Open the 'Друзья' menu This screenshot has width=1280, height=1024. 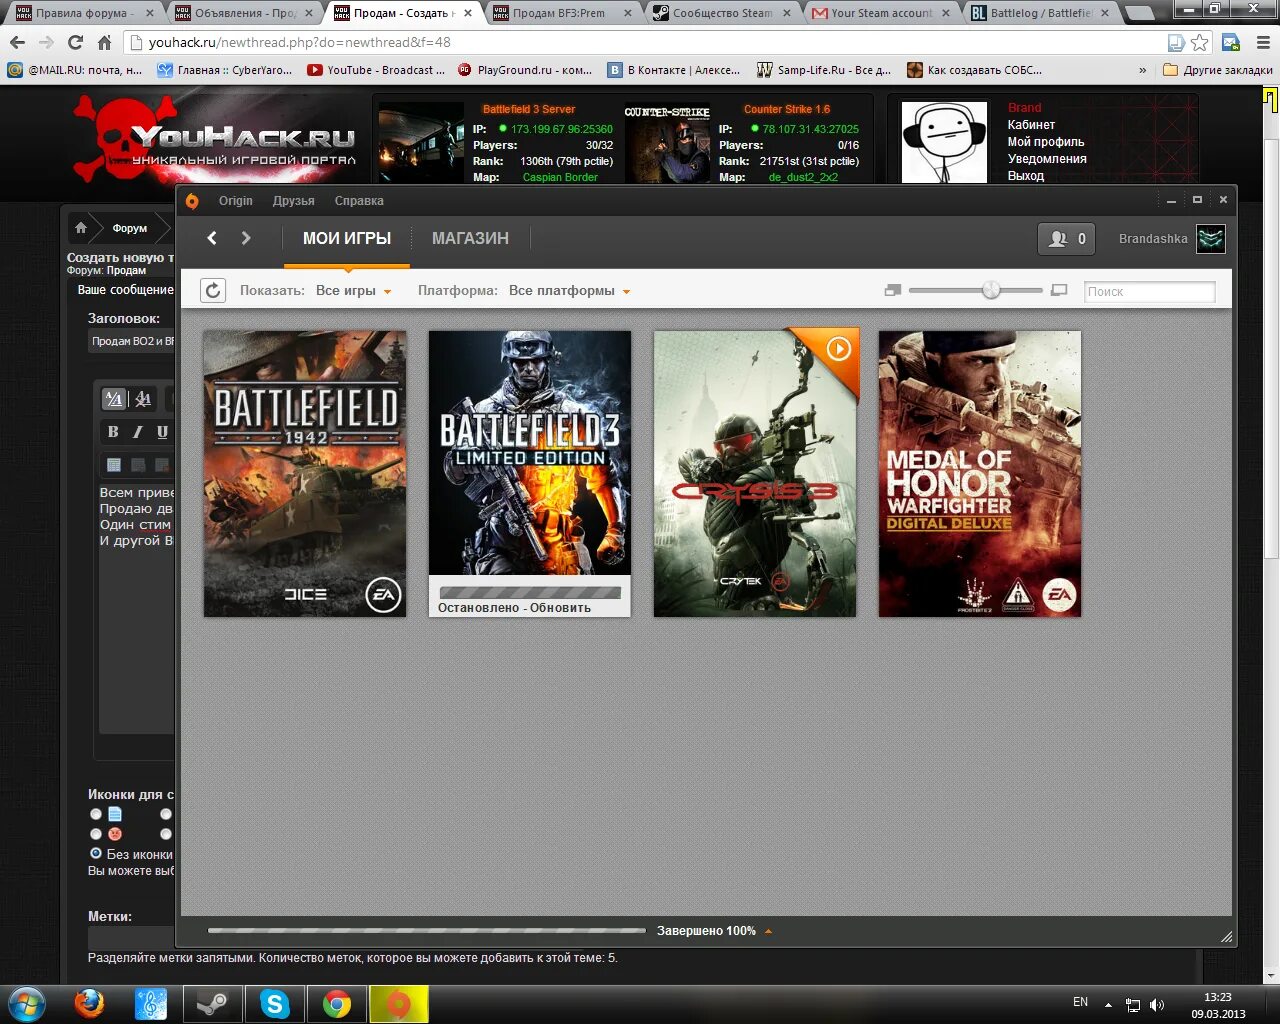(294, 201)
